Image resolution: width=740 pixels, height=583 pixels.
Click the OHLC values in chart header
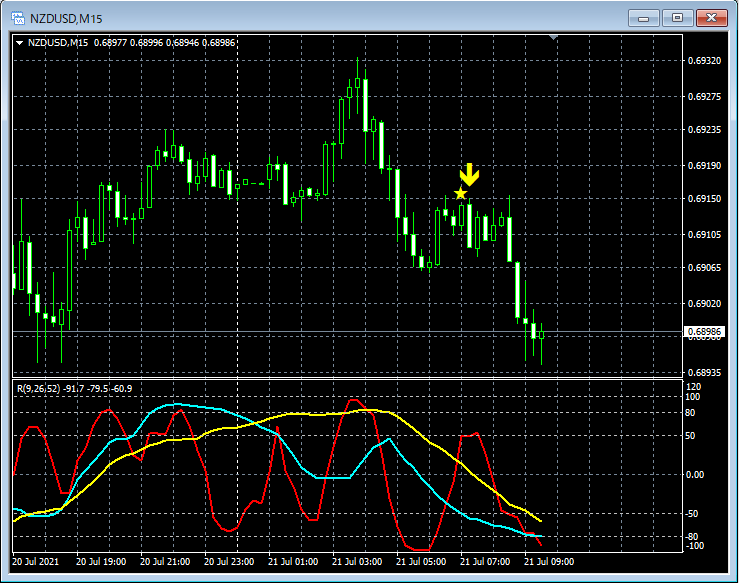(x=164, y=43)
